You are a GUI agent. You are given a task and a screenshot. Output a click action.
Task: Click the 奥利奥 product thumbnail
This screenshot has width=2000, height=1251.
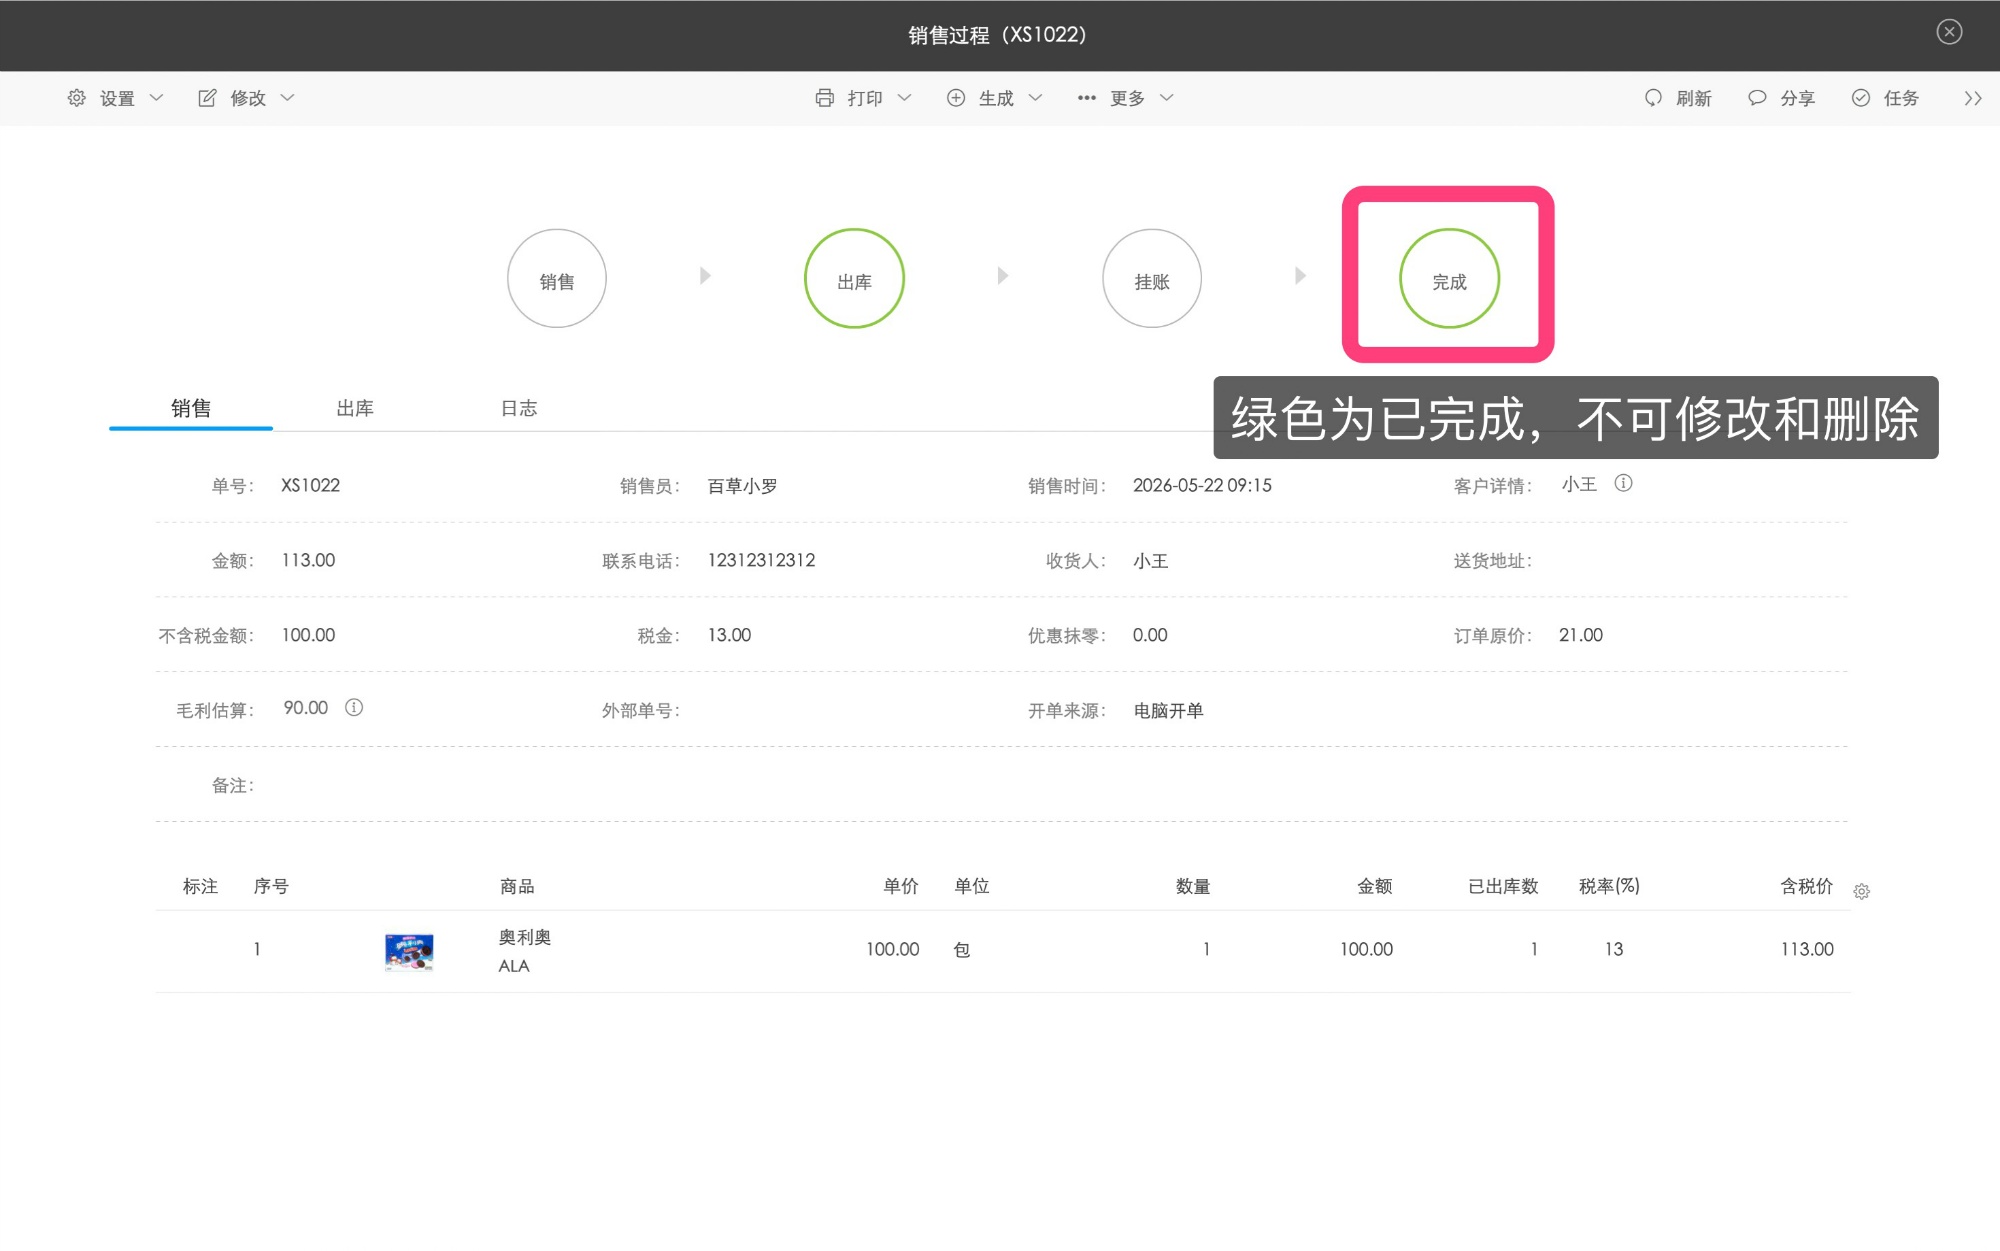(409, 952)
